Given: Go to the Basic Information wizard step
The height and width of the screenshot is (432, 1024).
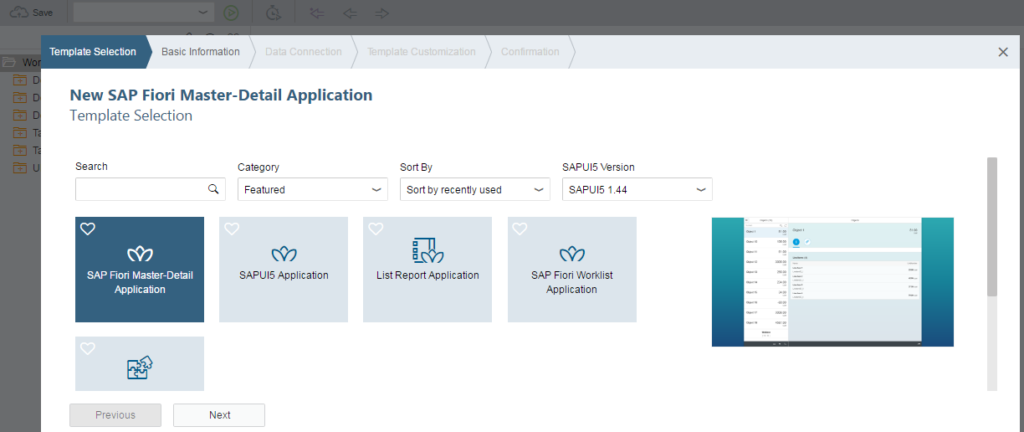Looking at the screenshot, I should point(200,52).
